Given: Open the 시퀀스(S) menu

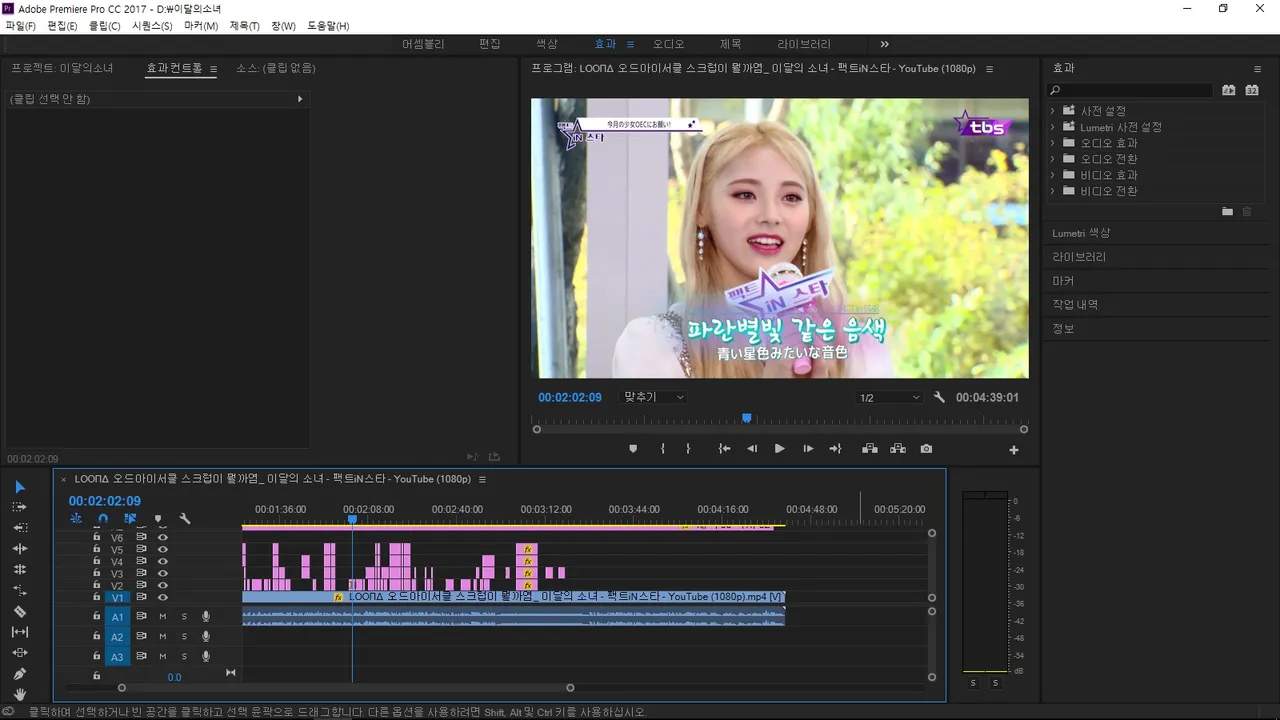Looking at the screenshot, I should pyautogui.click(x=152, y=26).
